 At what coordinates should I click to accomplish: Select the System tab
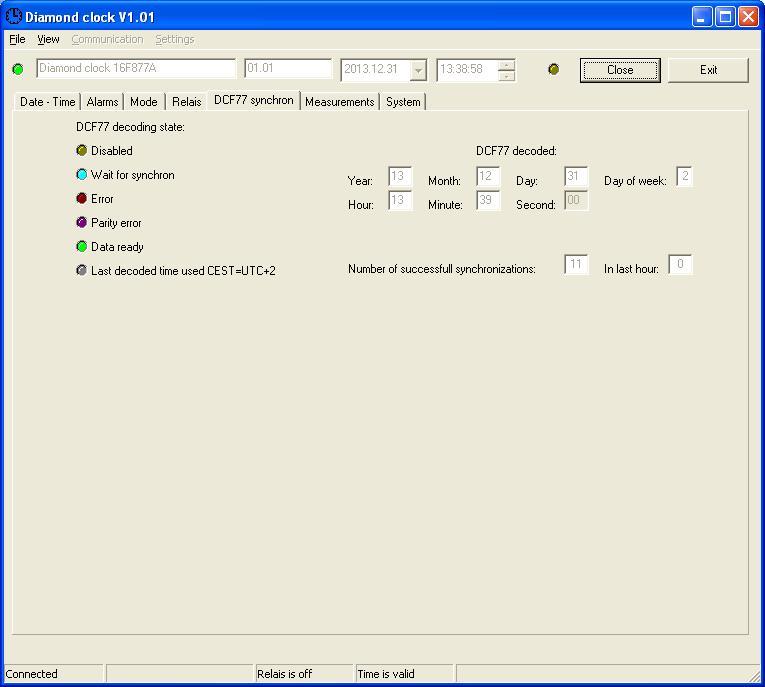coord(403,102)
